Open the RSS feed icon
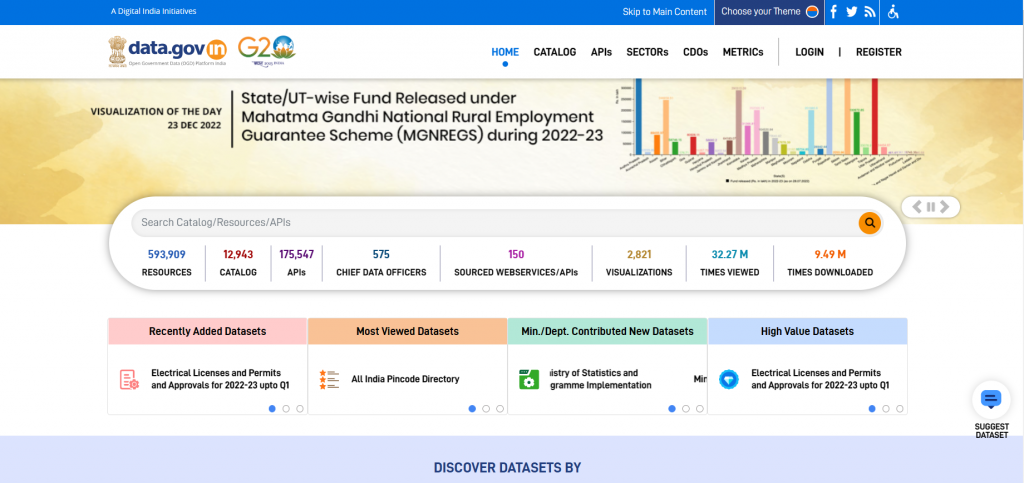 (869, 12)
